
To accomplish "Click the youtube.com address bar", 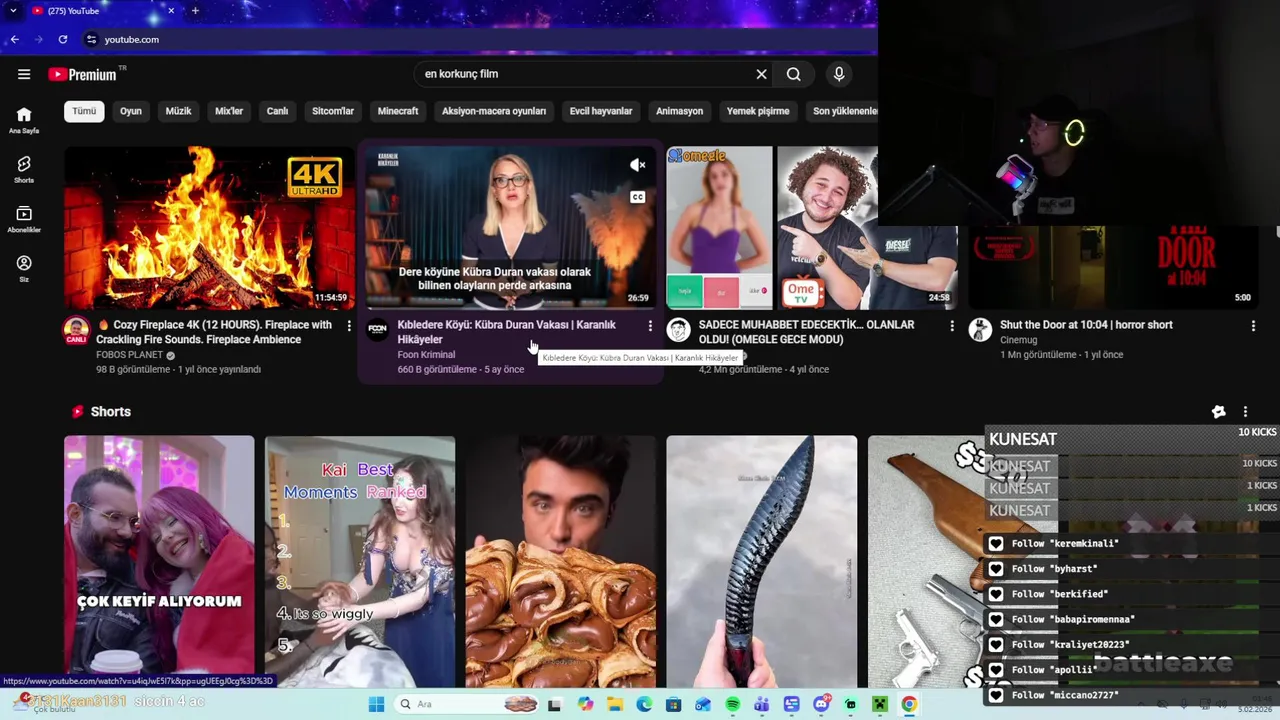I will (480, 39).
